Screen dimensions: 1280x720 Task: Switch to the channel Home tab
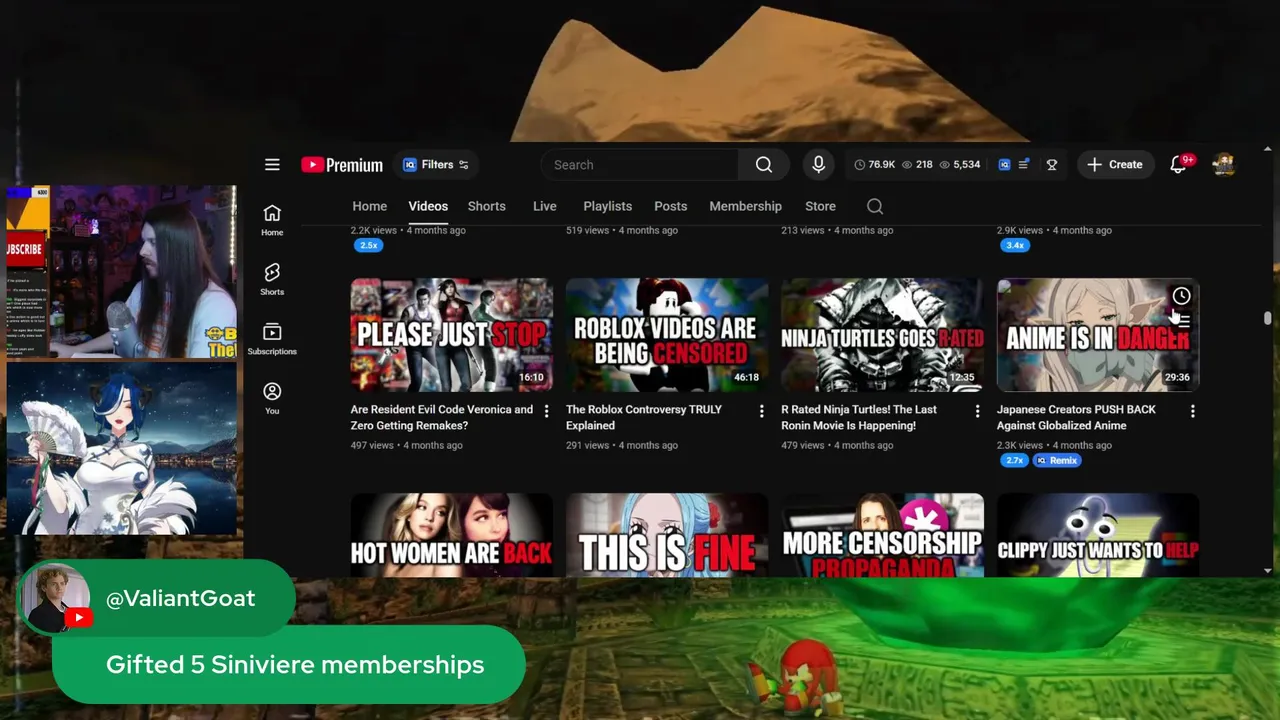point(369,206)
